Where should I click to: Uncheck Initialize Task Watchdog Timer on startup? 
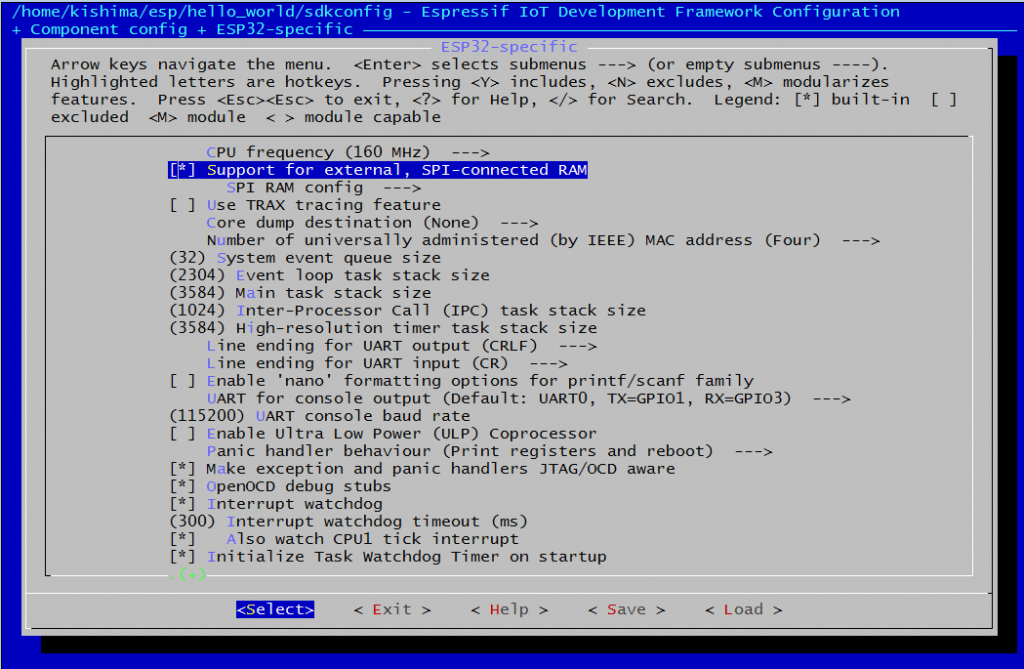(183, 557)
